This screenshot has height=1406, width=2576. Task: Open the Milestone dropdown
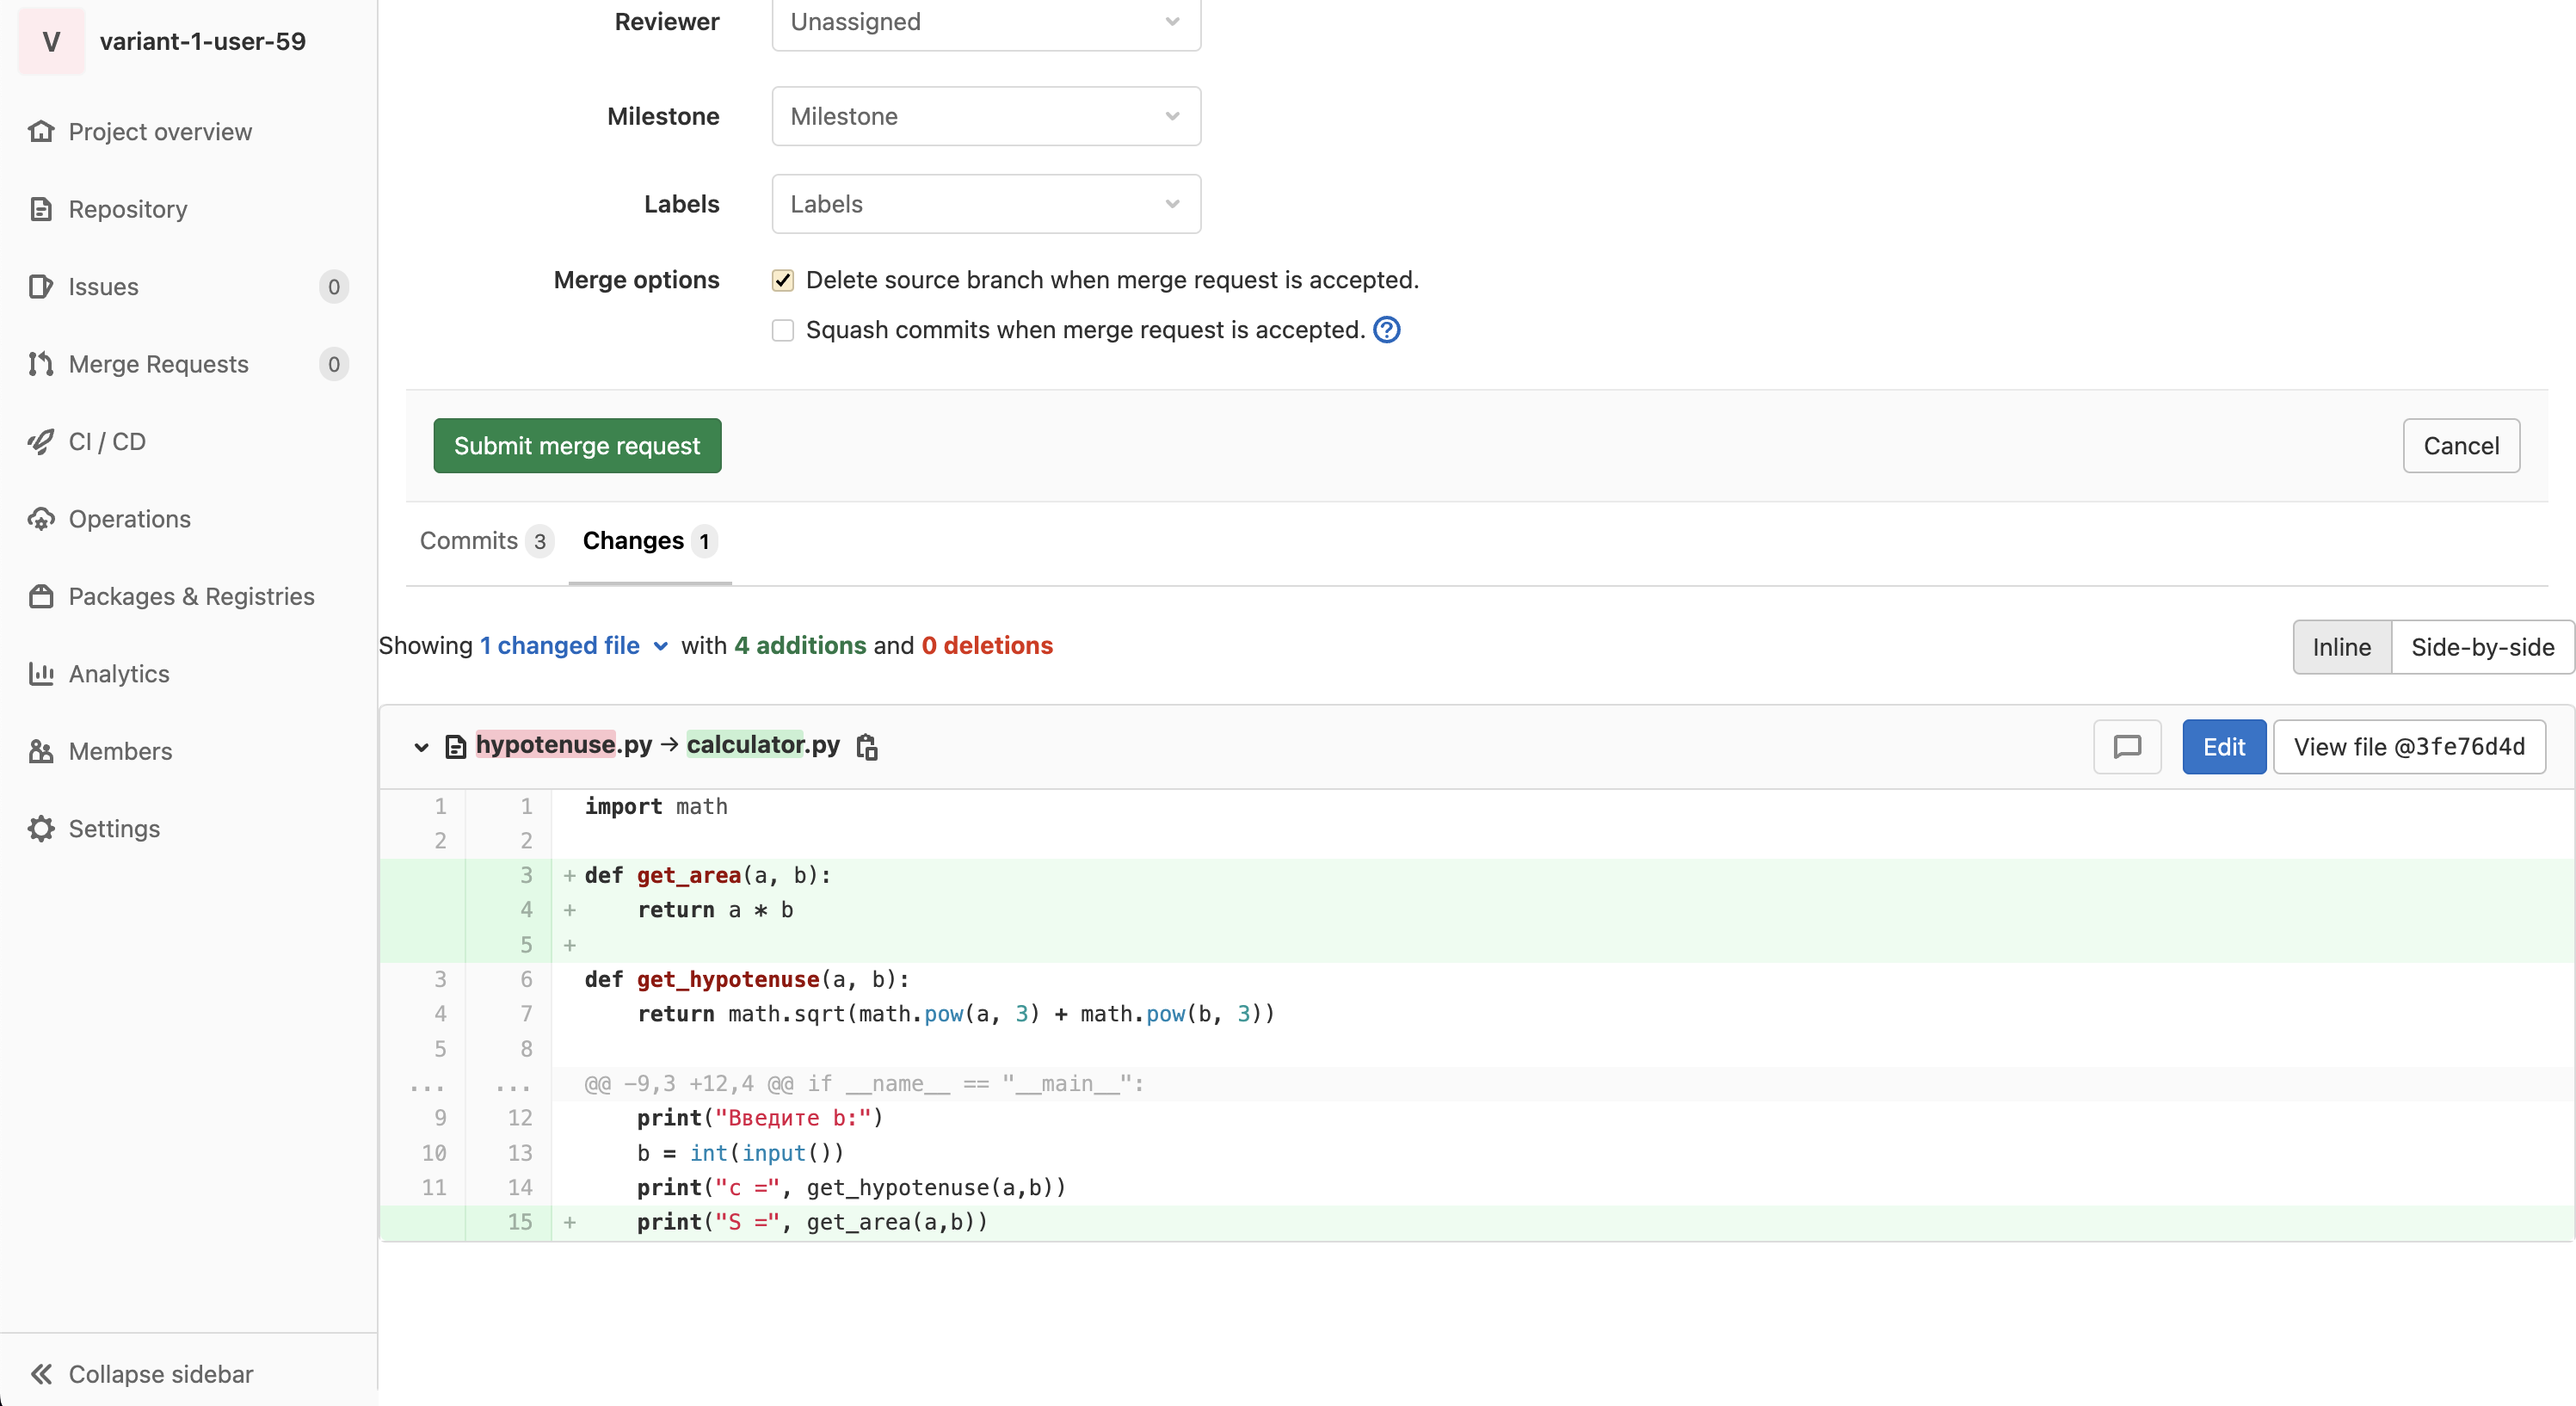pyautogui.click(x=985, y=116)
